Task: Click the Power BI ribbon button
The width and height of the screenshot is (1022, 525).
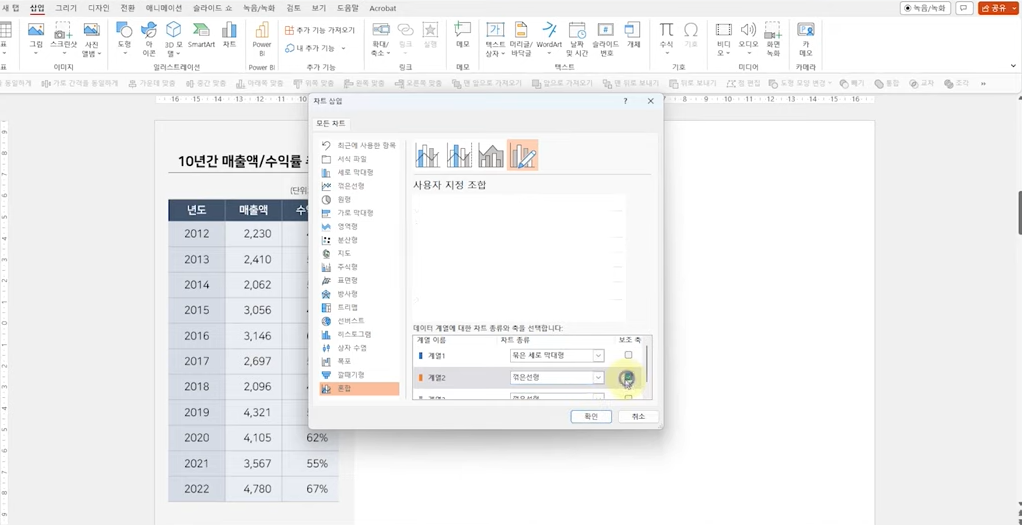Action: click(x=262, y=38)
